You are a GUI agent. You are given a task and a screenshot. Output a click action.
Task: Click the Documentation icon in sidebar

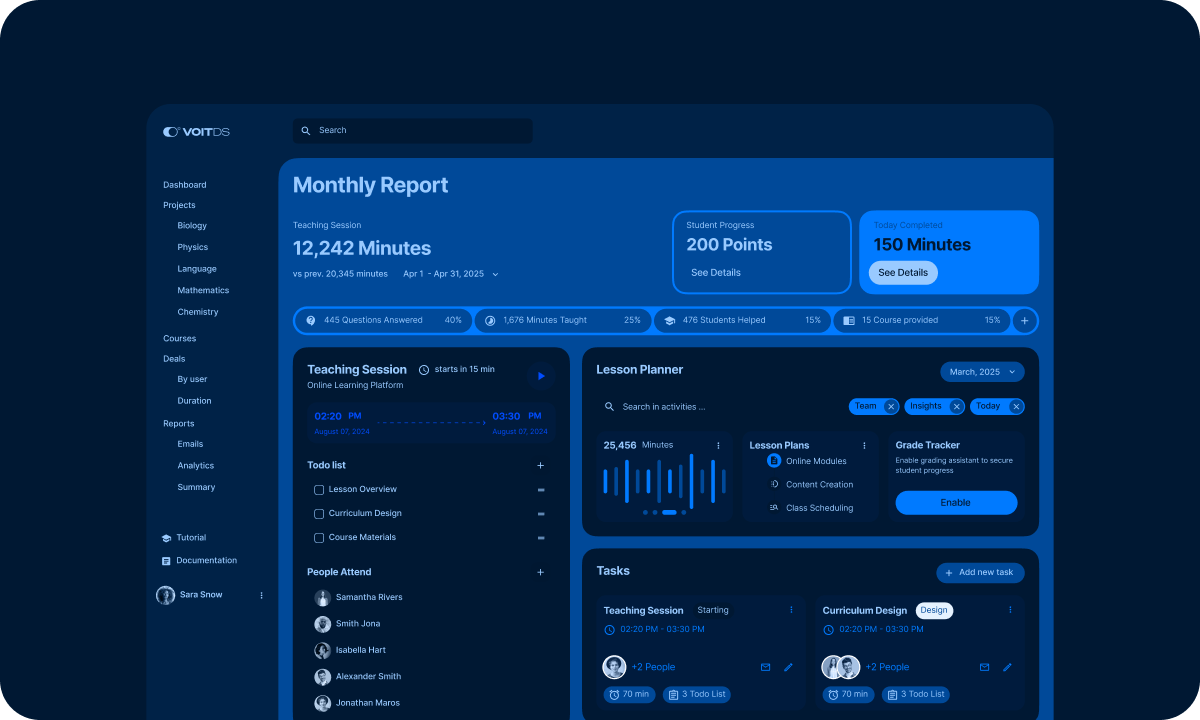(x=167, y=561)
